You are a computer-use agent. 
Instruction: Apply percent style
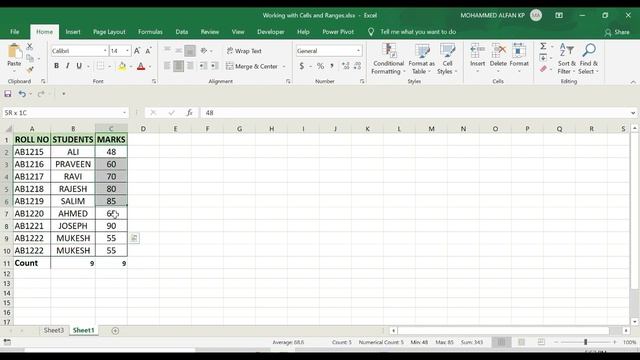[x=320, y=66]
